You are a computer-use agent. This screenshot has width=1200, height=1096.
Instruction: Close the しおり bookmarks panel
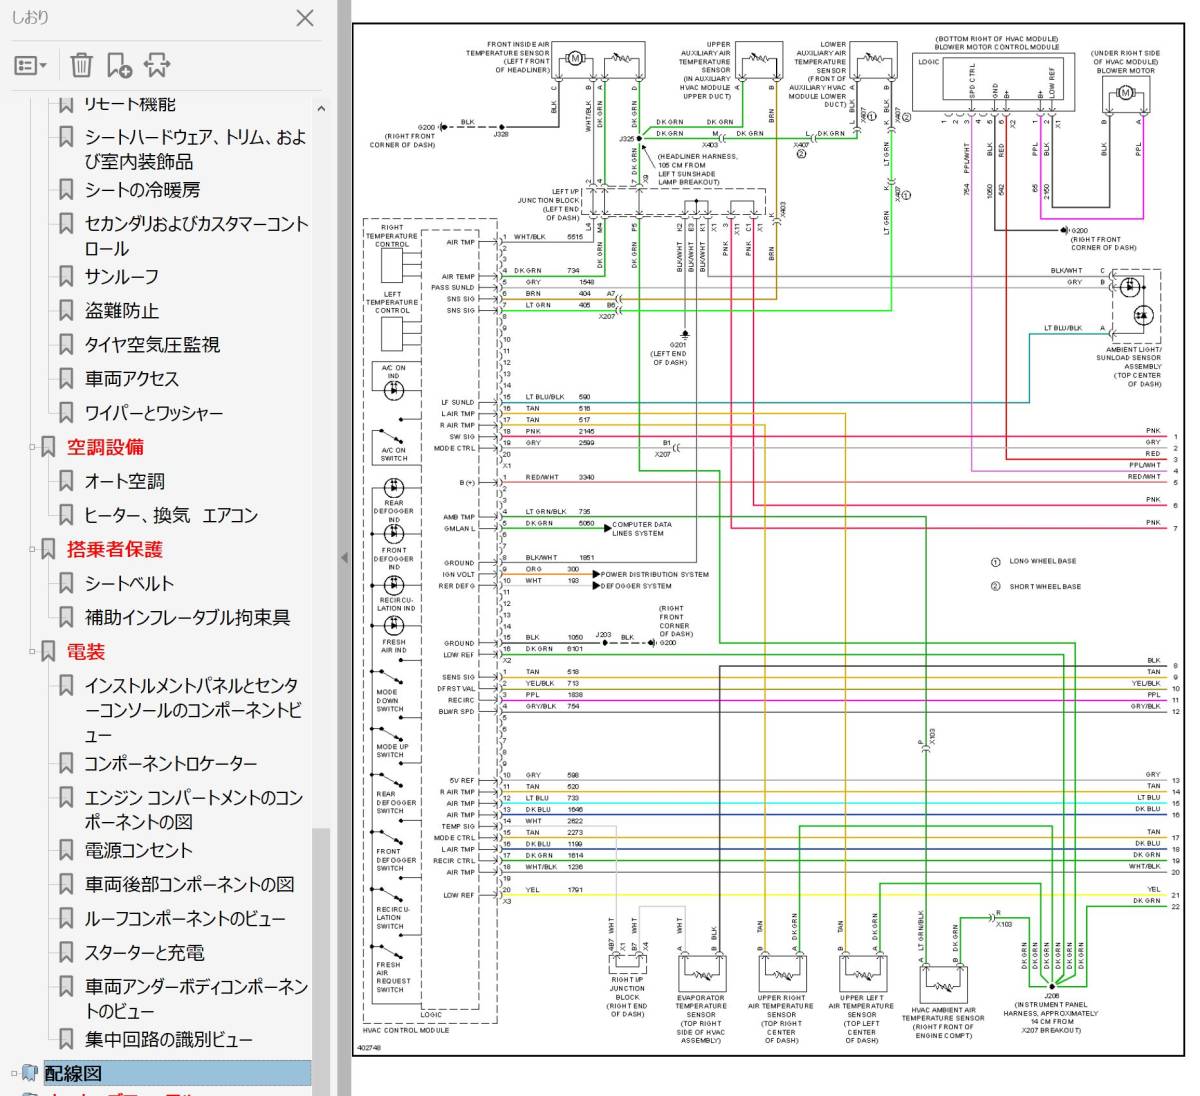point(305,18)
